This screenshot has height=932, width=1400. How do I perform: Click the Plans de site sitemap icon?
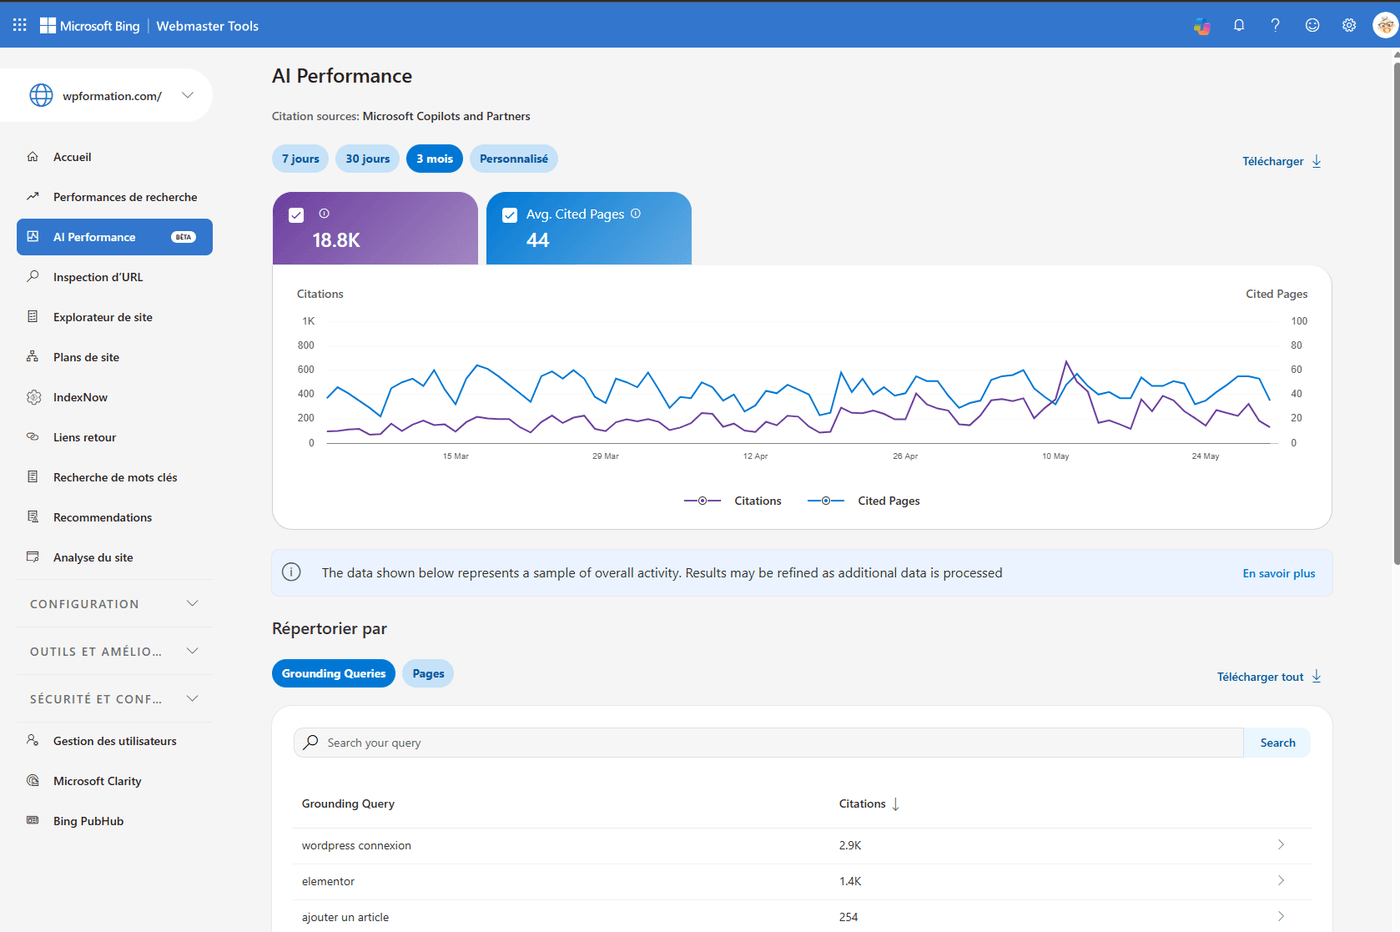pos(33,357)
